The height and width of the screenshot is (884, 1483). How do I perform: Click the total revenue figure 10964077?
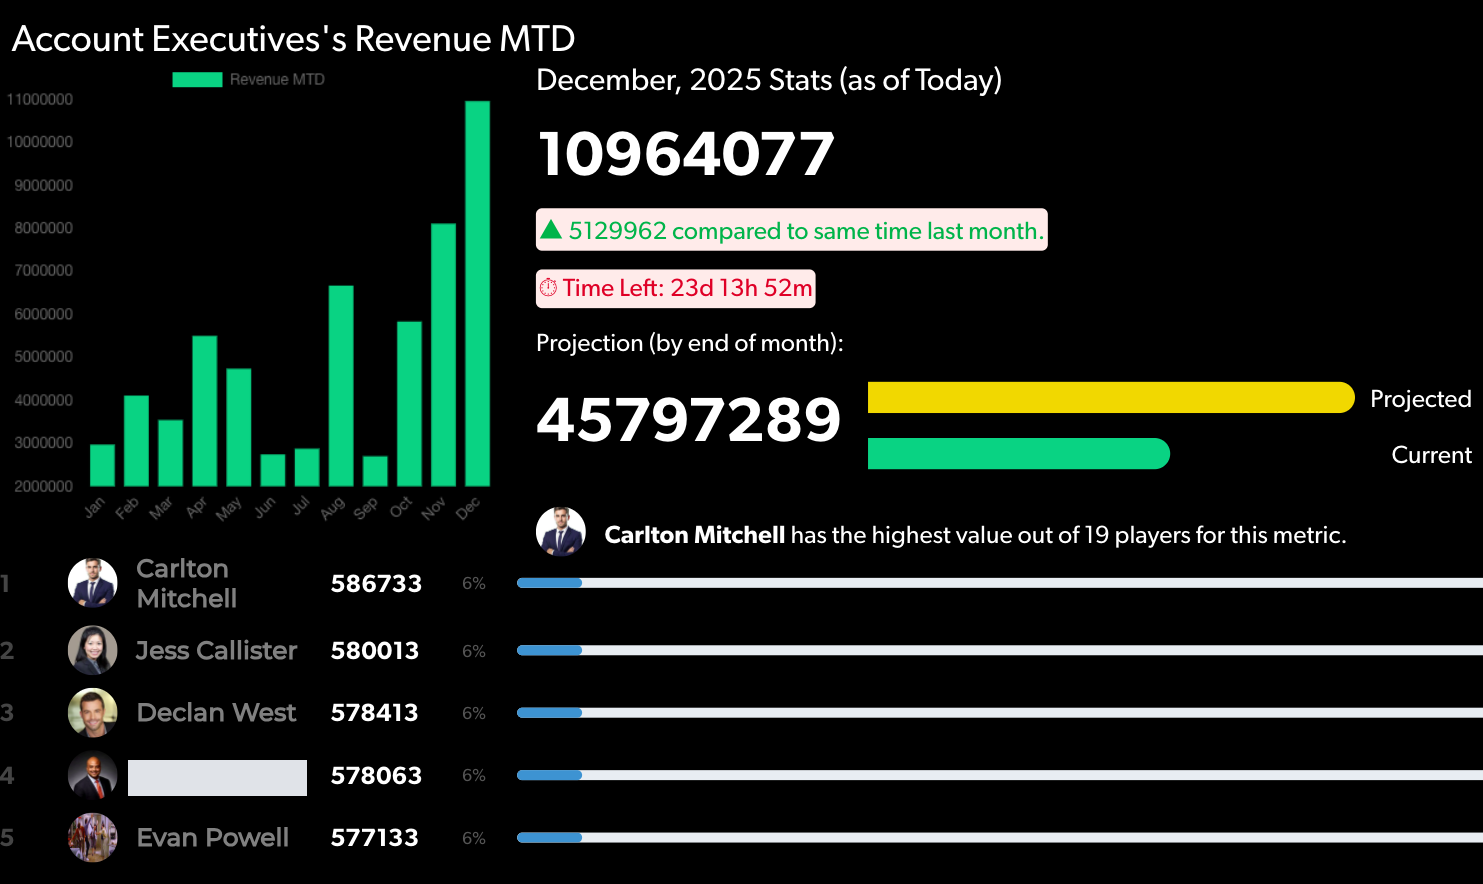pyautogui.click(x=686, y=154)
